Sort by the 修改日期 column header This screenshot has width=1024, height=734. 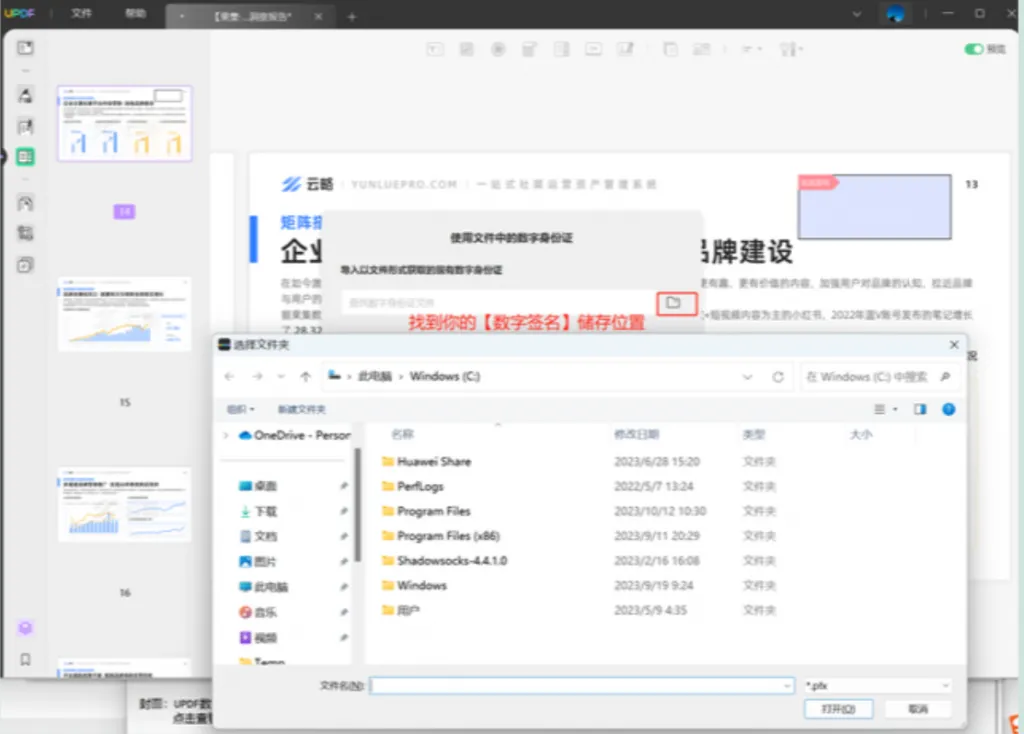tap(636, 434)
